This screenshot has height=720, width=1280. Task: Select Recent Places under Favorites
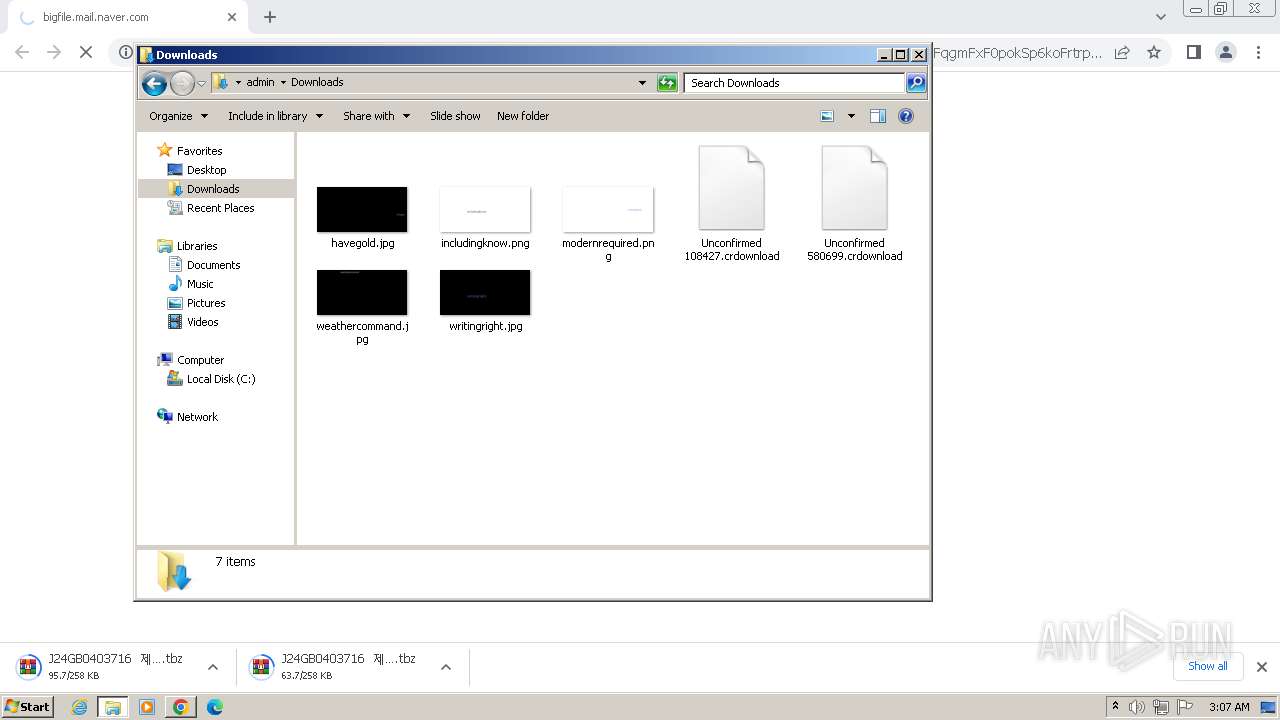click(220, 208)
